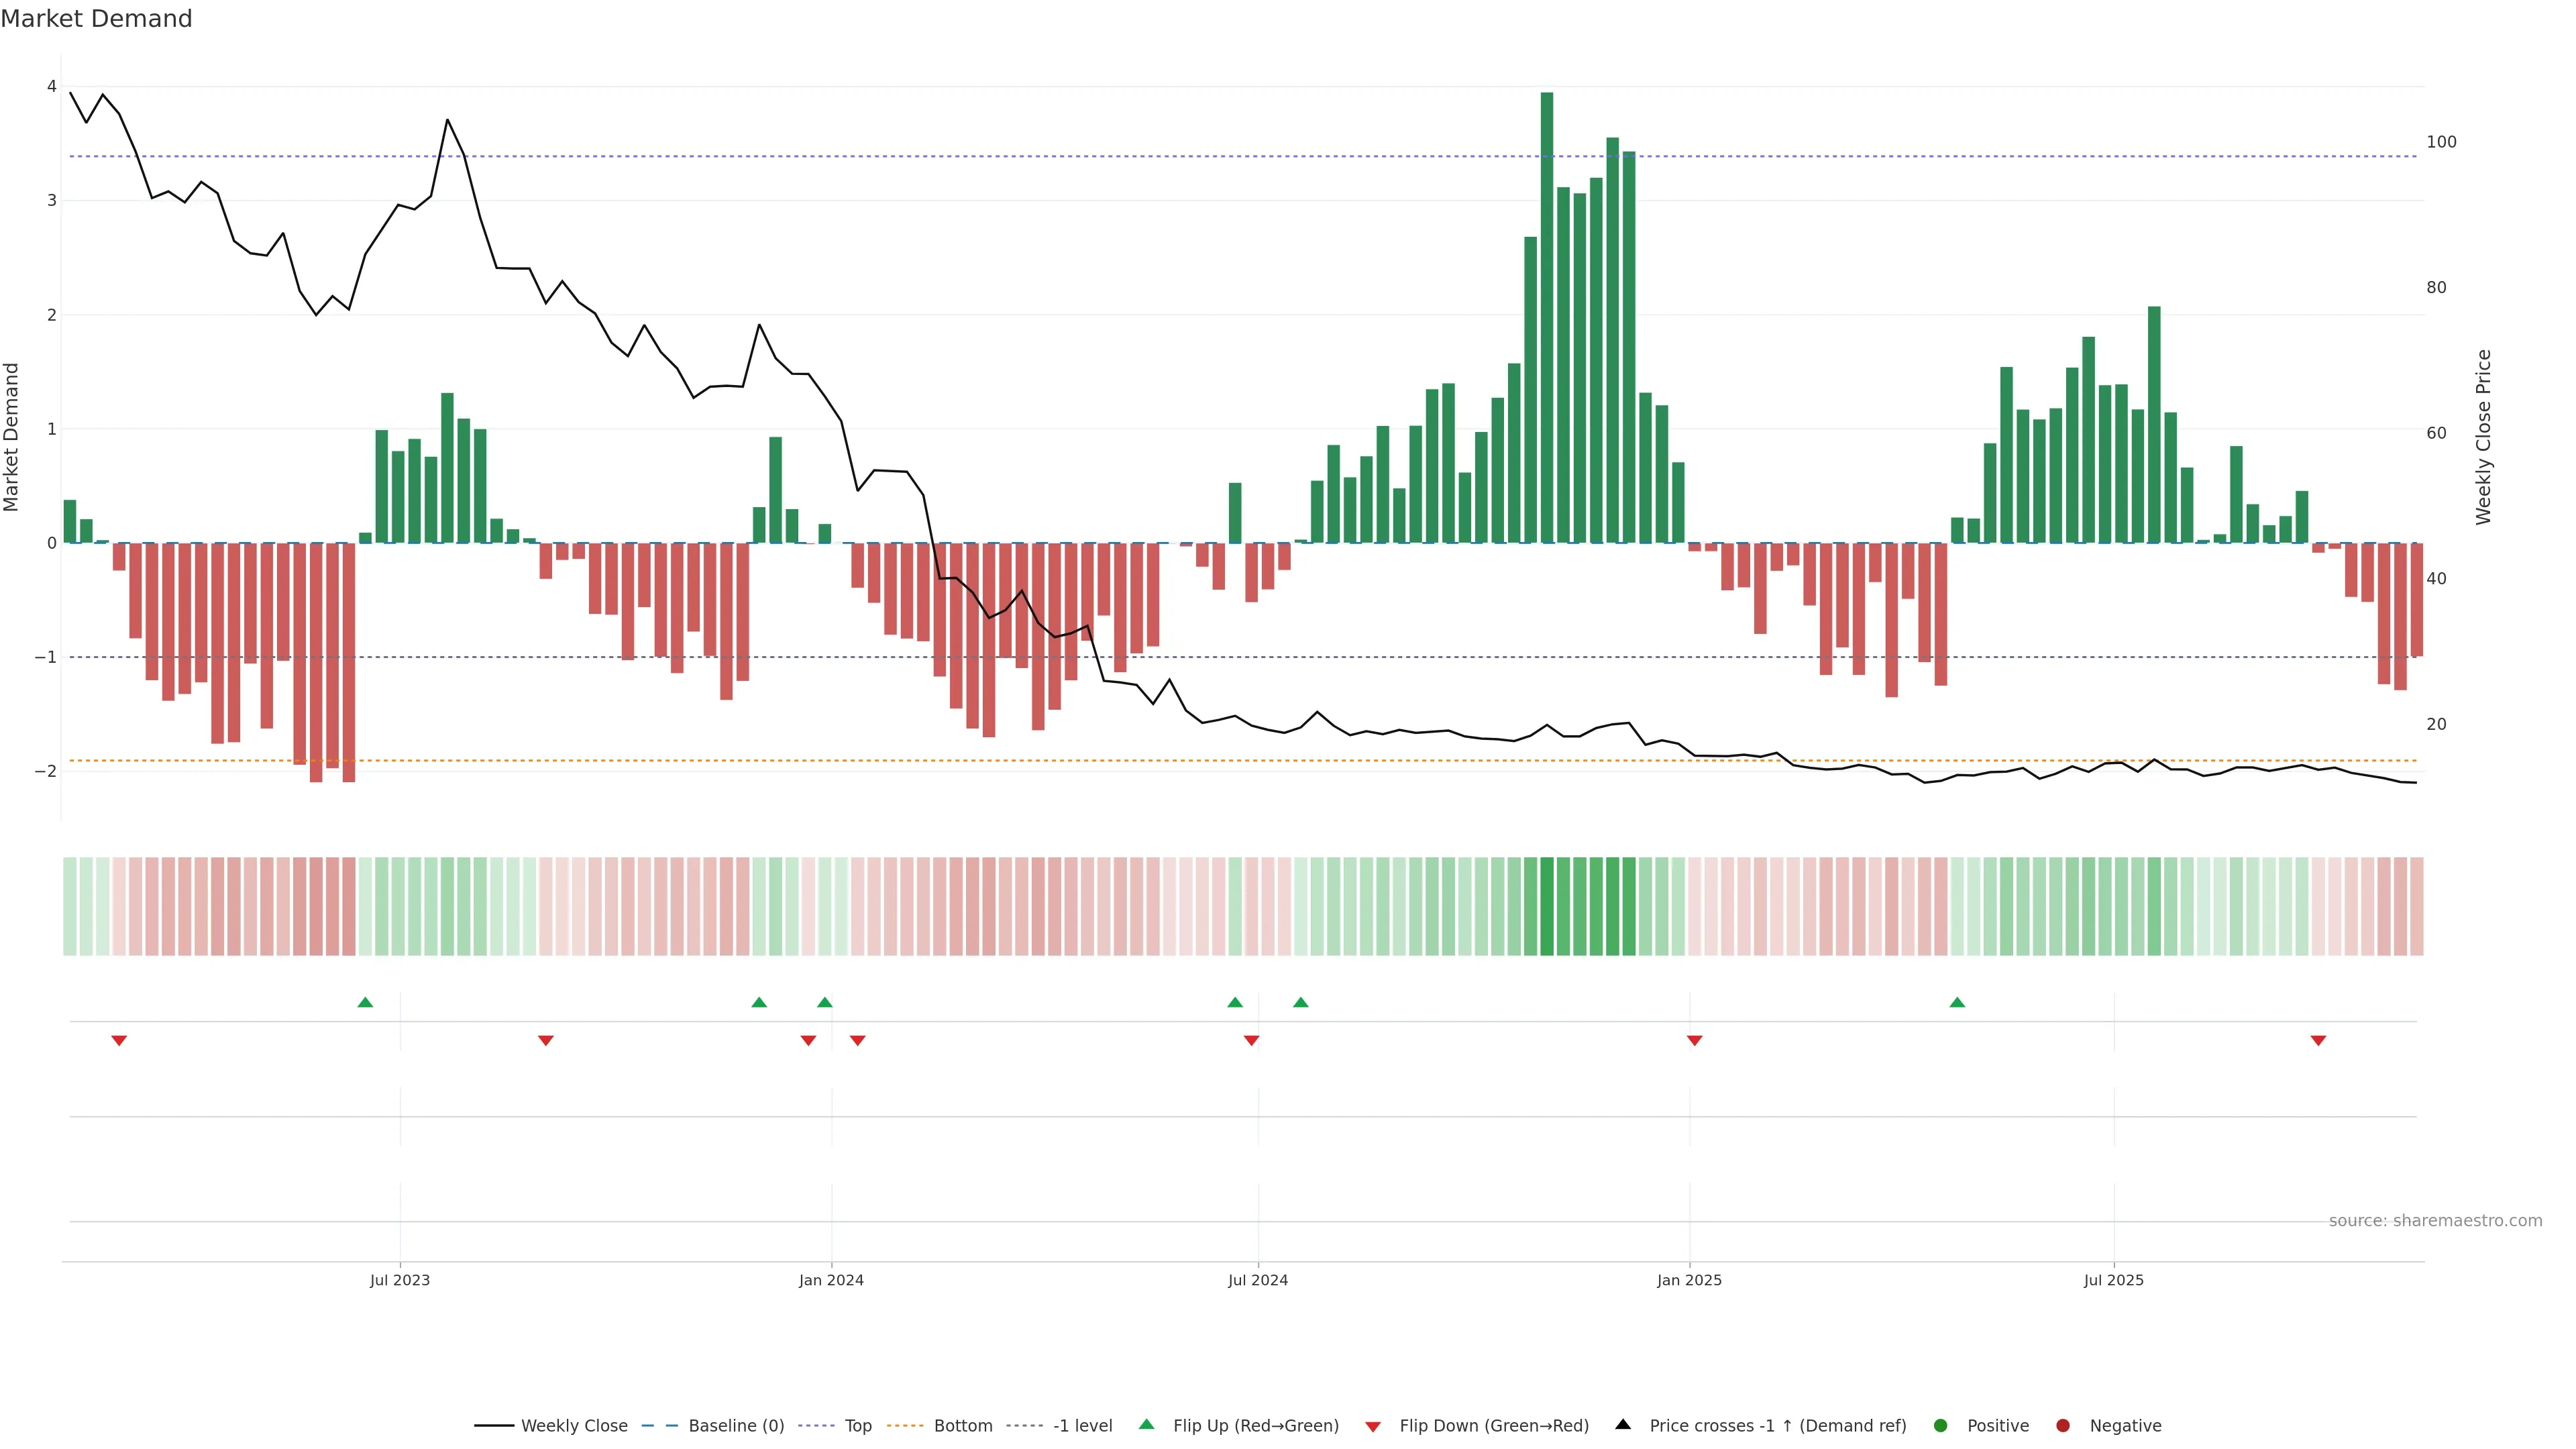The height and width of the screenshot is (1449, 2576).
Task: Click the Weekly Close Price right axis title
Action: (2483, 437)
